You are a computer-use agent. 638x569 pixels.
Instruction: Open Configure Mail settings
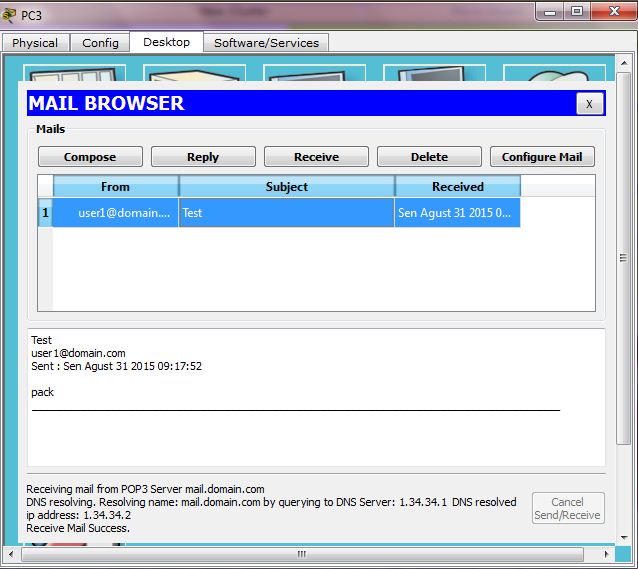(542, 157)
